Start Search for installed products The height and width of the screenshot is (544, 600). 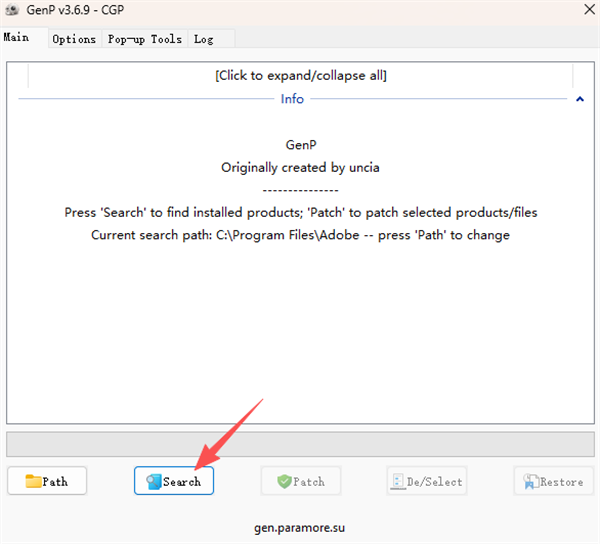tap(174, 481)
